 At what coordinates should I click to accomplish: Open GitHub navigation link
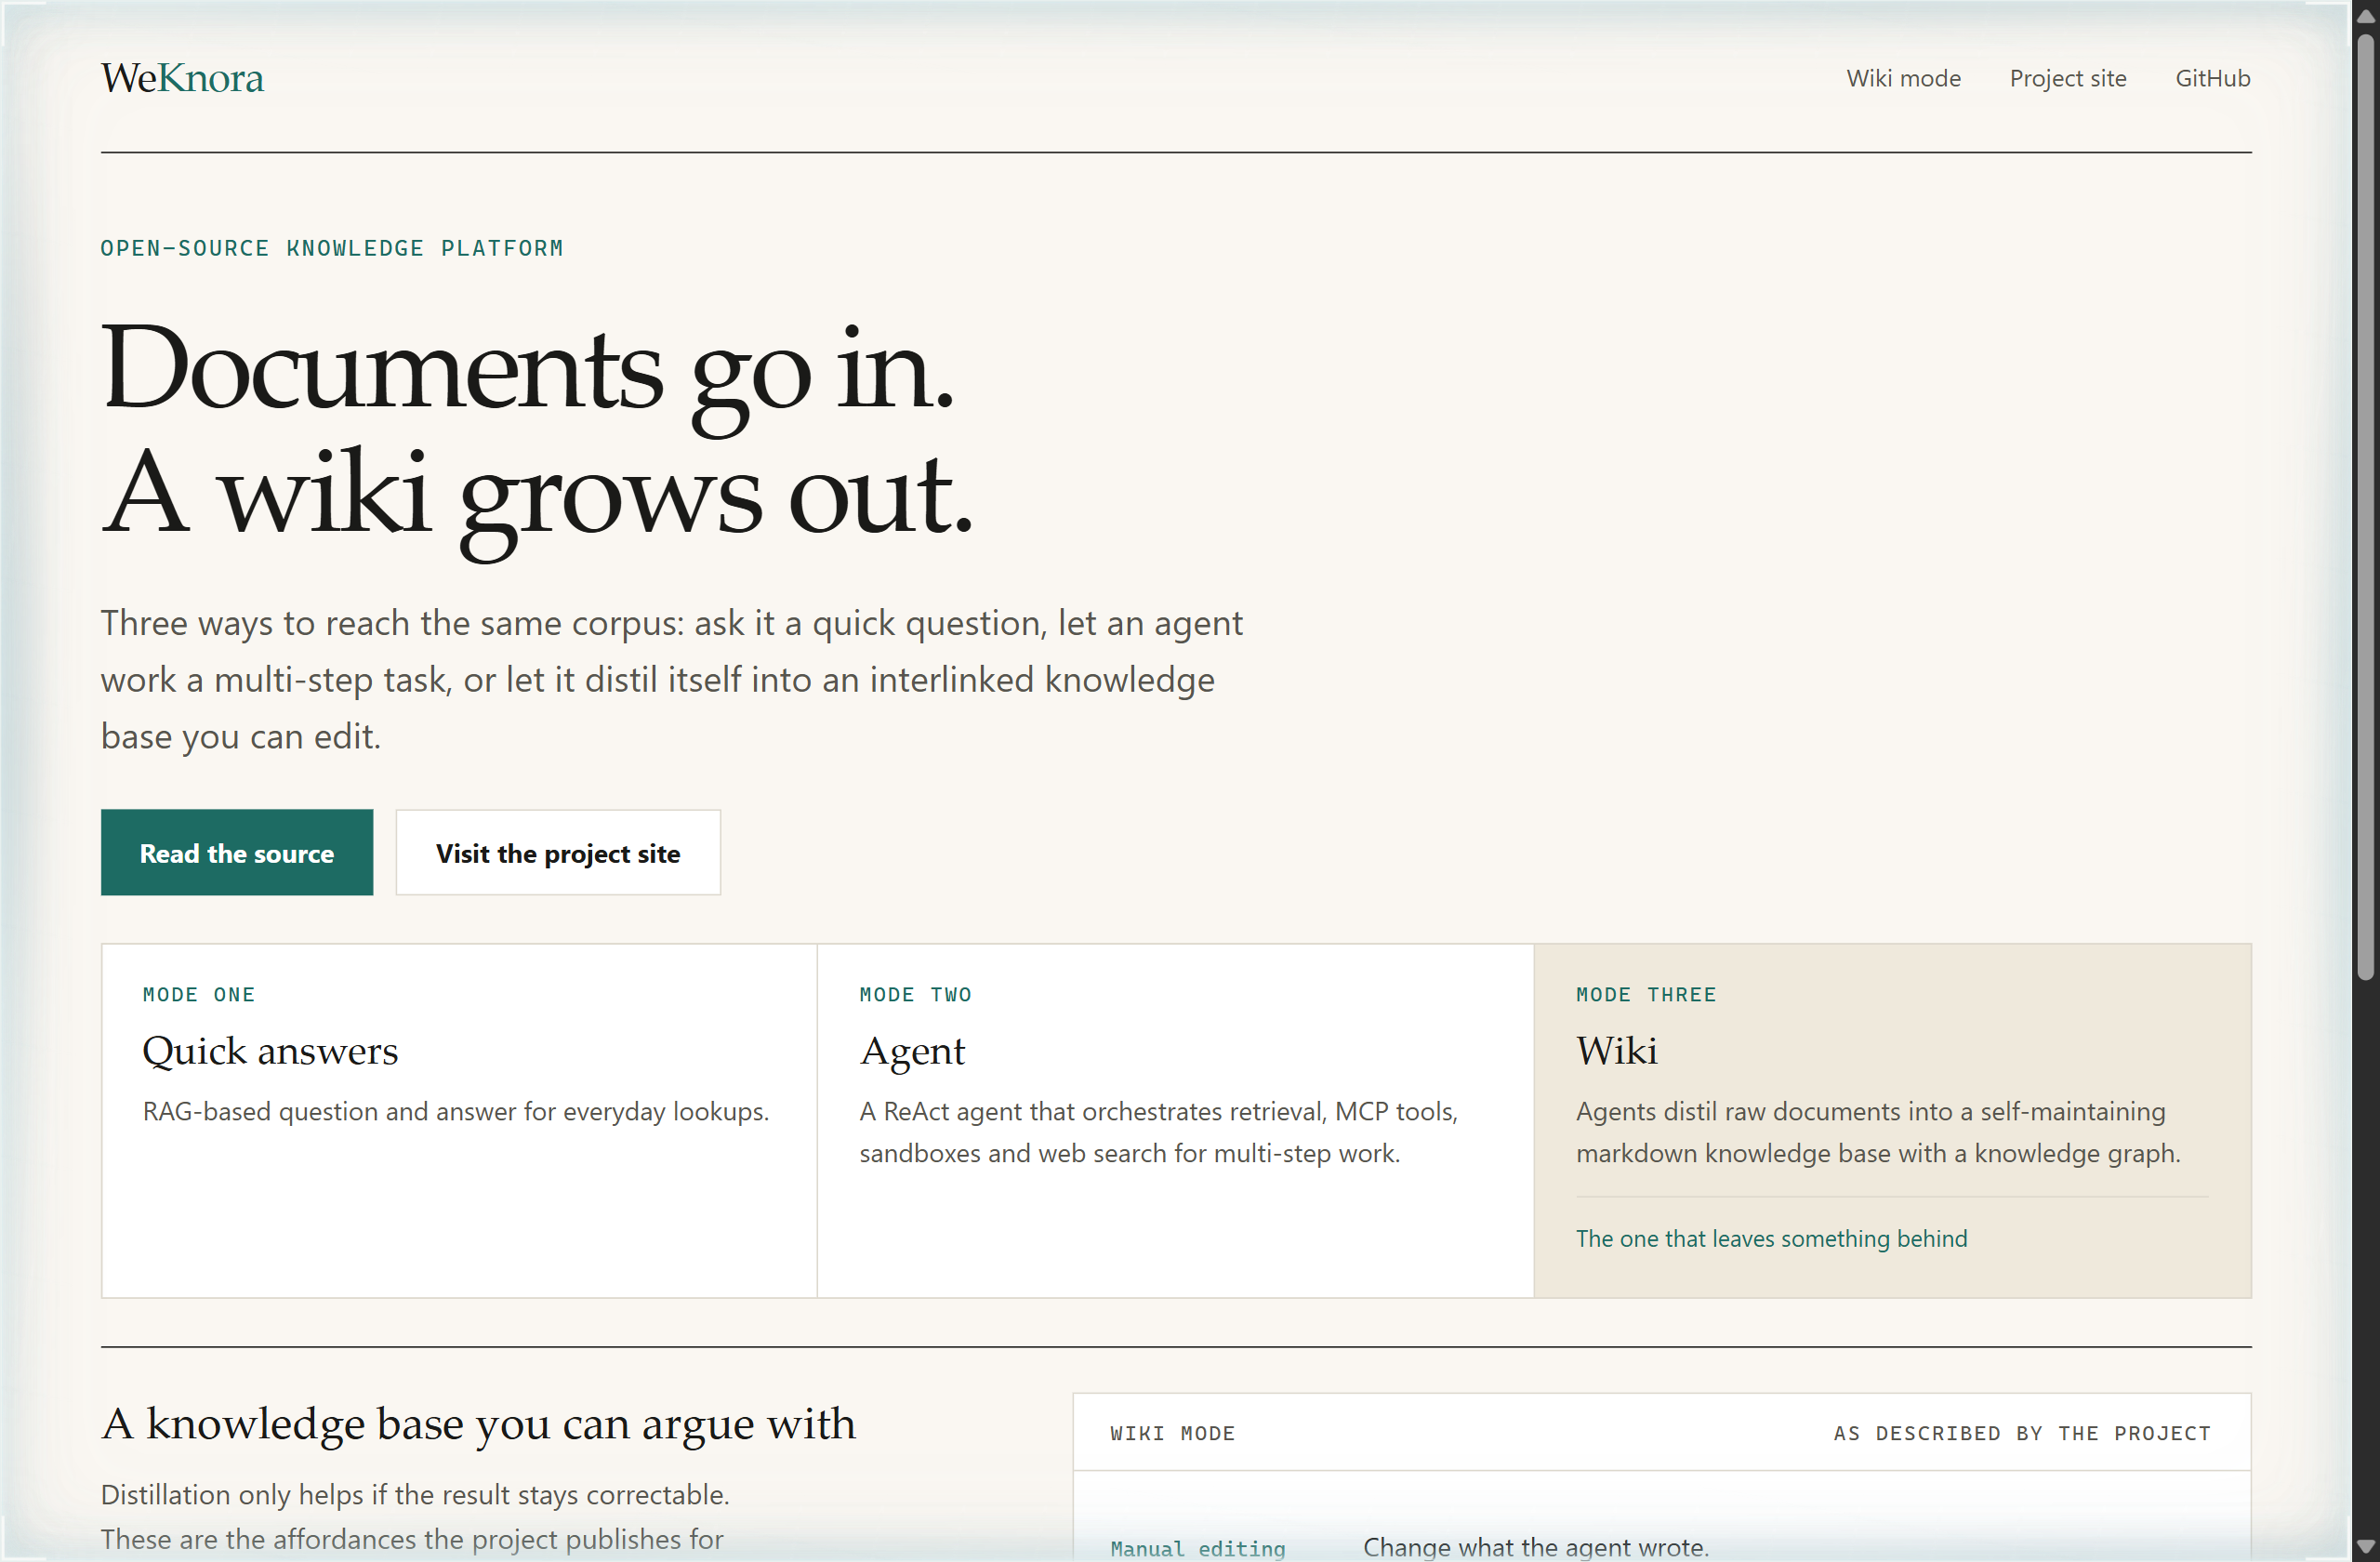coord(2212,78)
